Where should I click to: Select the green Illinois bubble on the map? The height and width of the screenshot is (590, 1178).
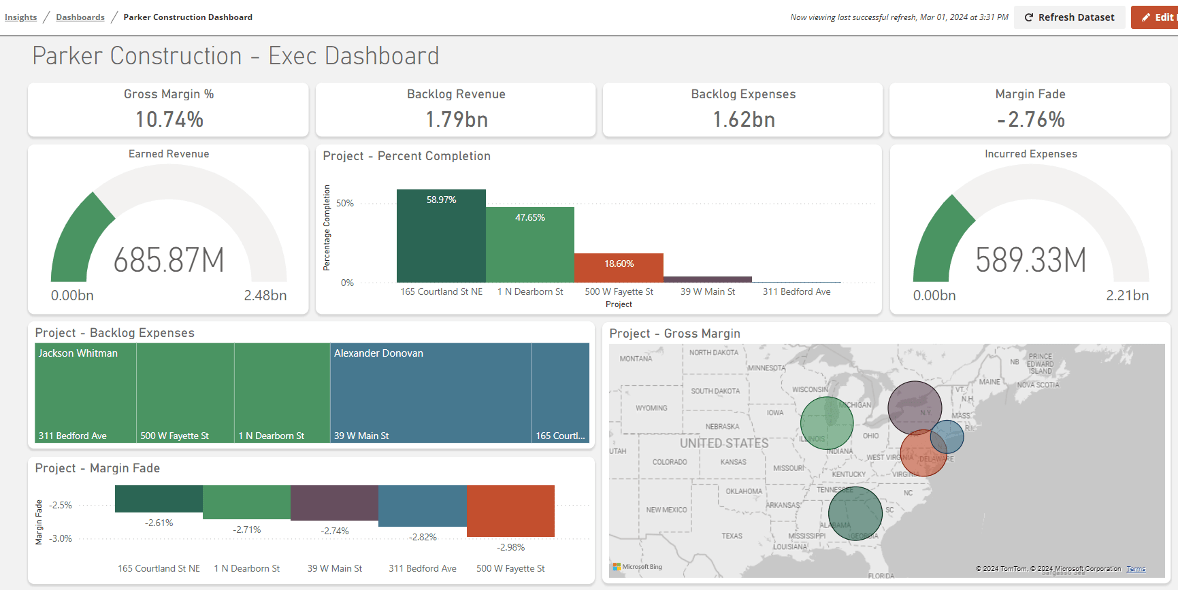pyautogui.click(x=826, y=423)
